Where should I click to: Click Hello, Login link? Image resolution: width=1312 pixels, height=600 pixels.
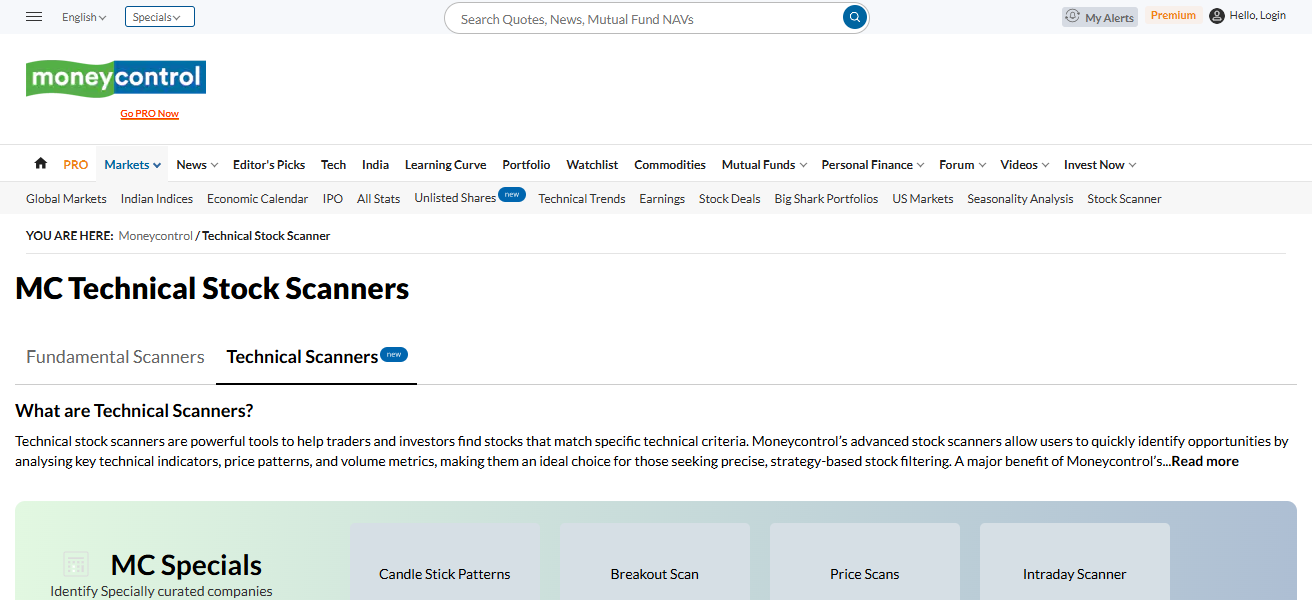pos(1257,16)
